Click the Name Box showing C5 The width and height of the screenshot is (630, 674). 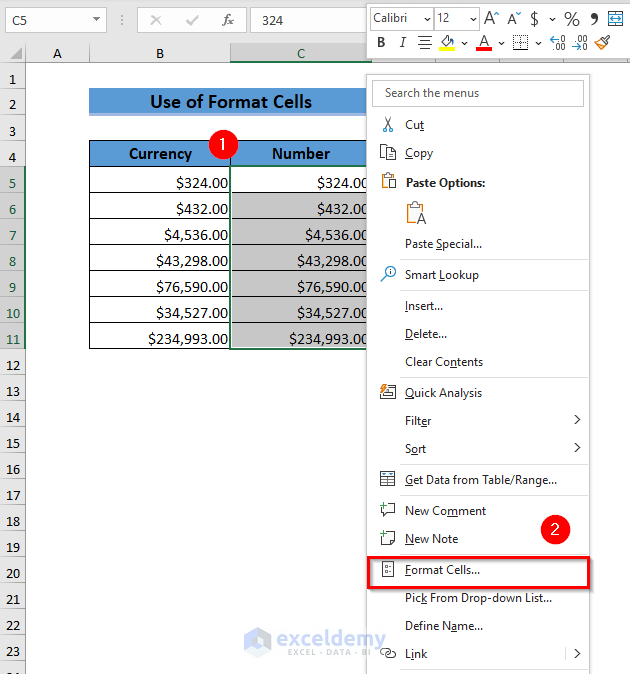pyautogui.click(x=56, y=20)
